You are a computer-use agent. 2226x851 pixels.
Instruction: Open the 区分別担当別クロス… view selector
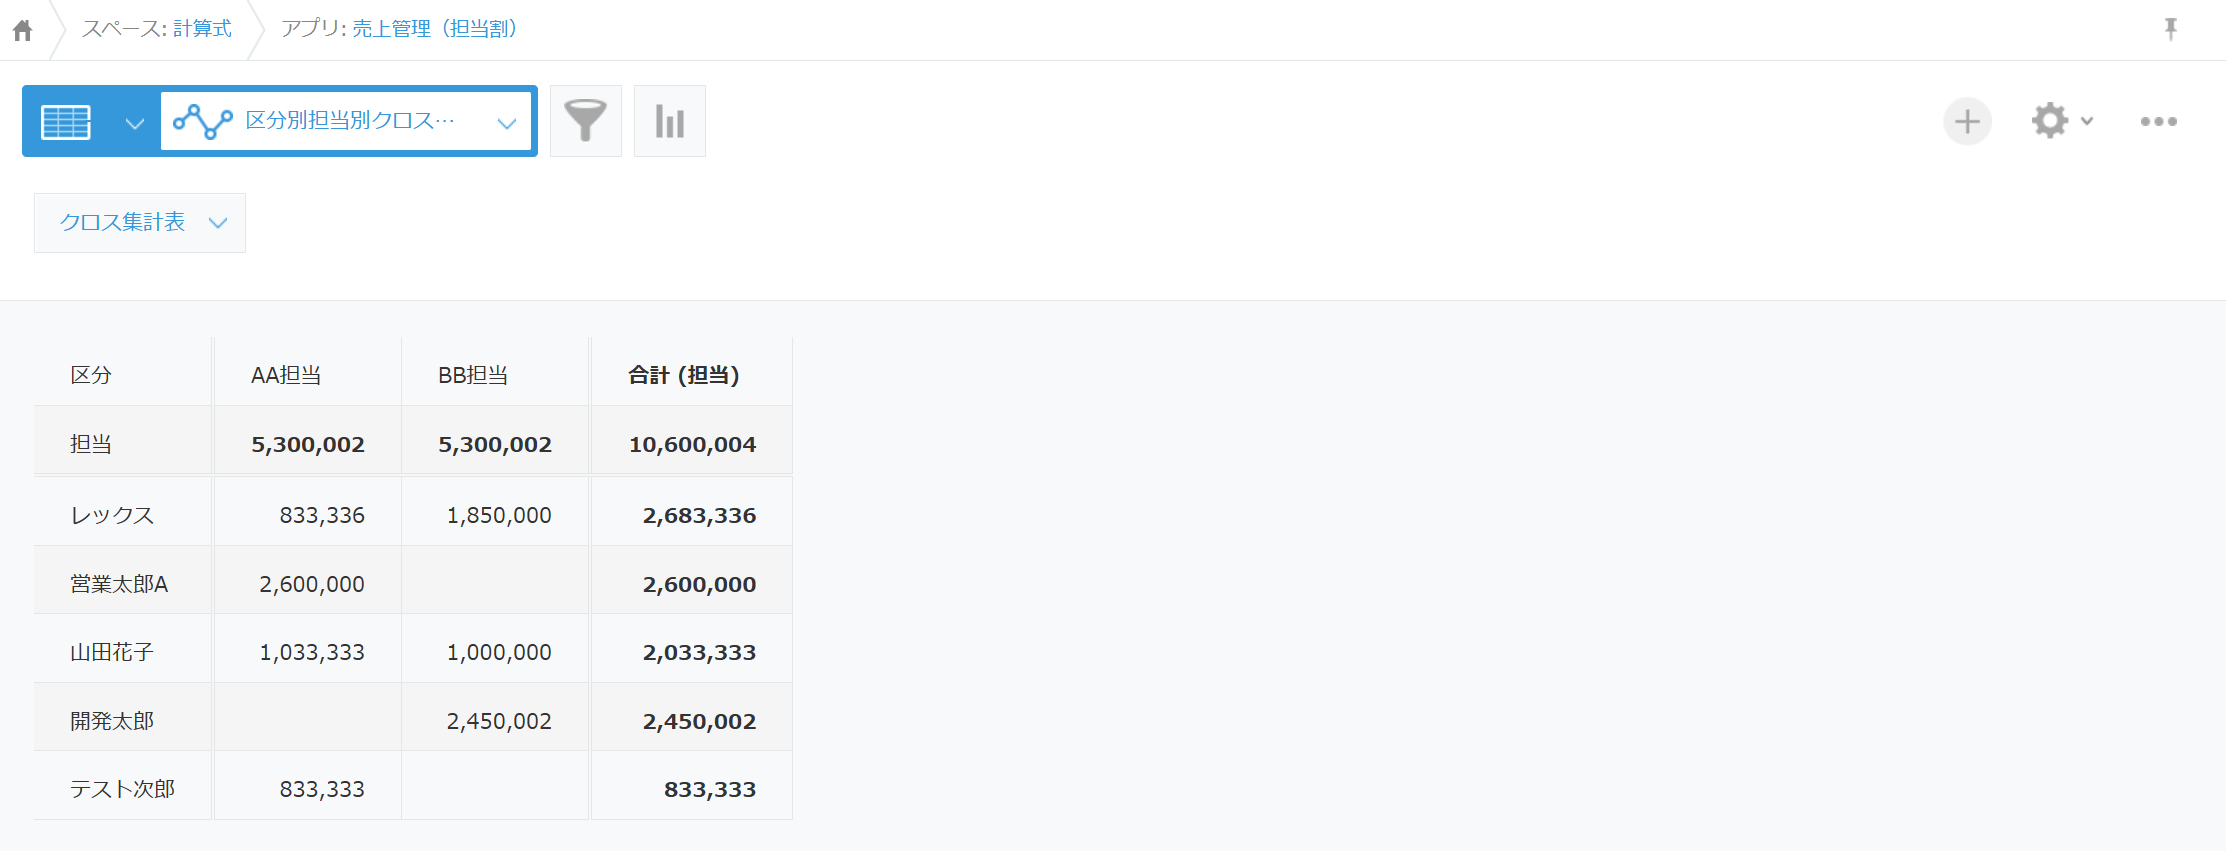pyautogui.click(x=346, y=121)
